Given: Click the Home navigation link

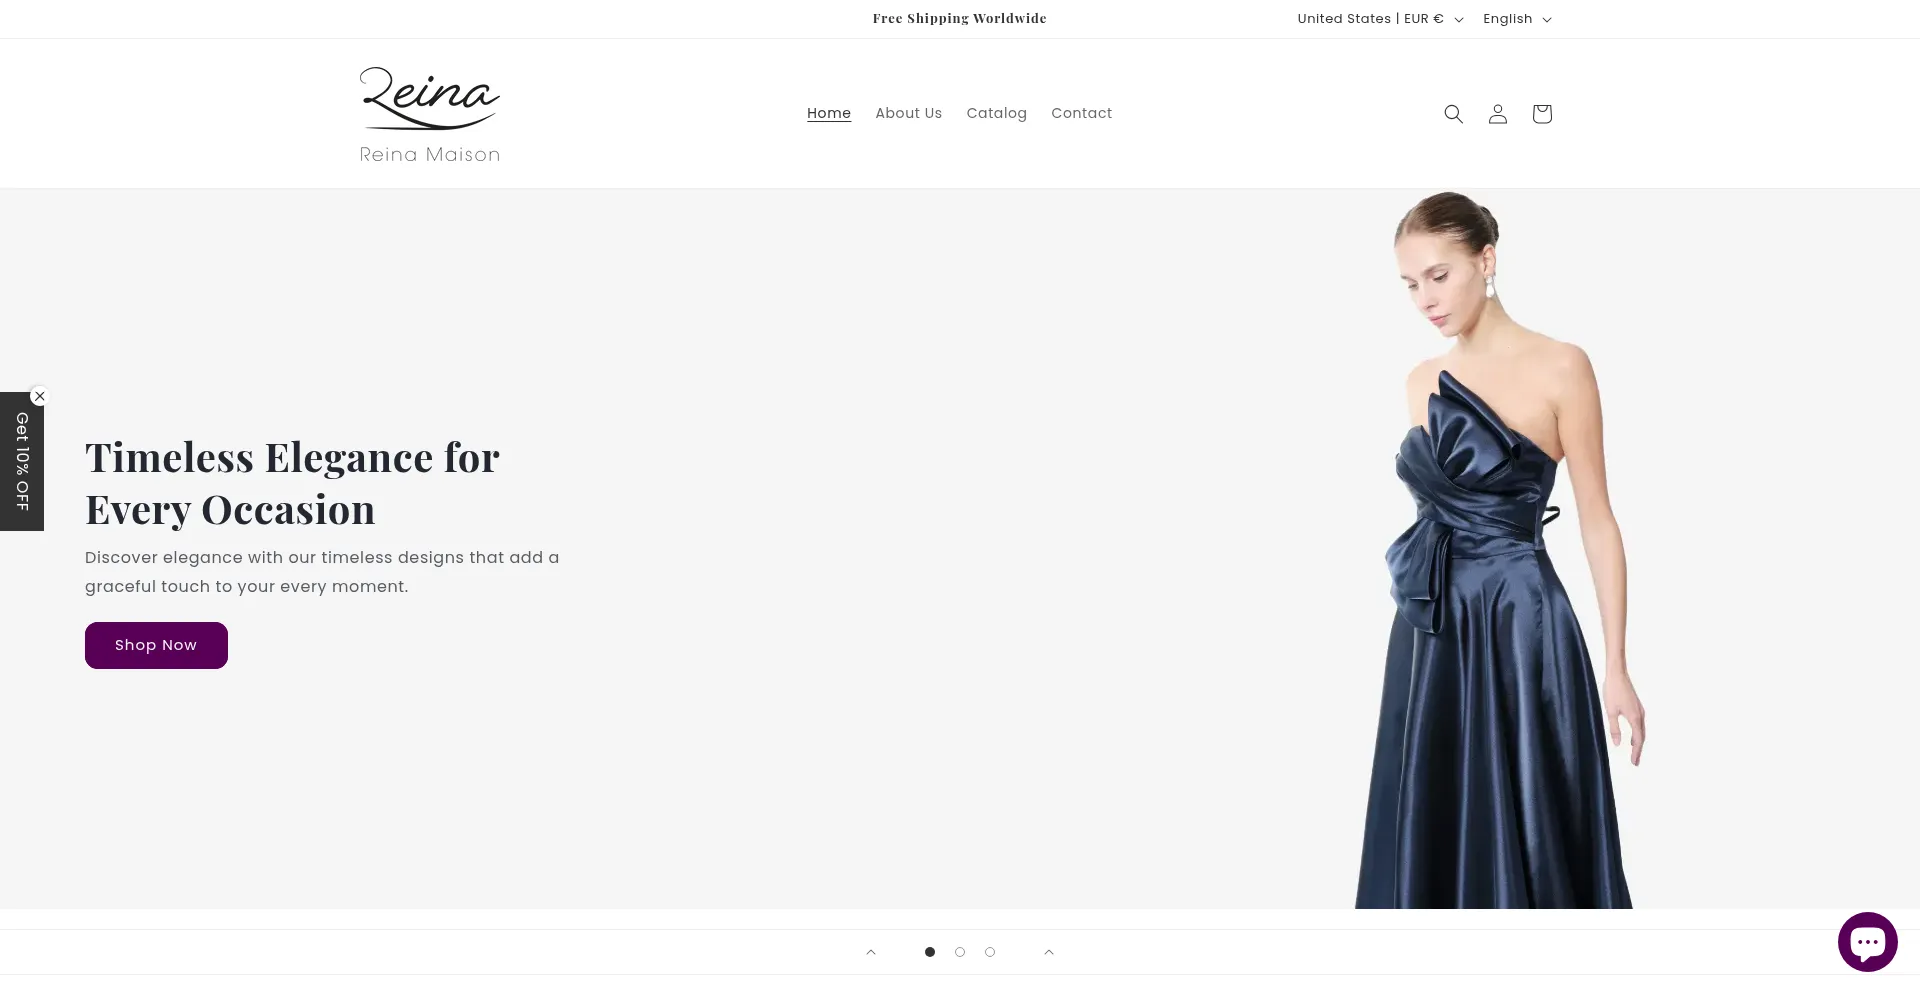Looking at the screenshot, I should [x=829, y=114].
